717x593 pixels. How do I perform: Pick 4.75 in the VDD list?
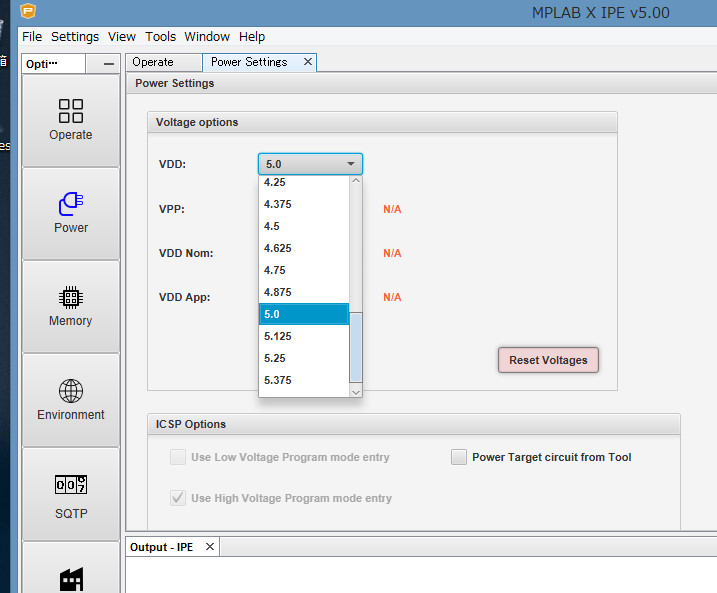coord(304,270)
